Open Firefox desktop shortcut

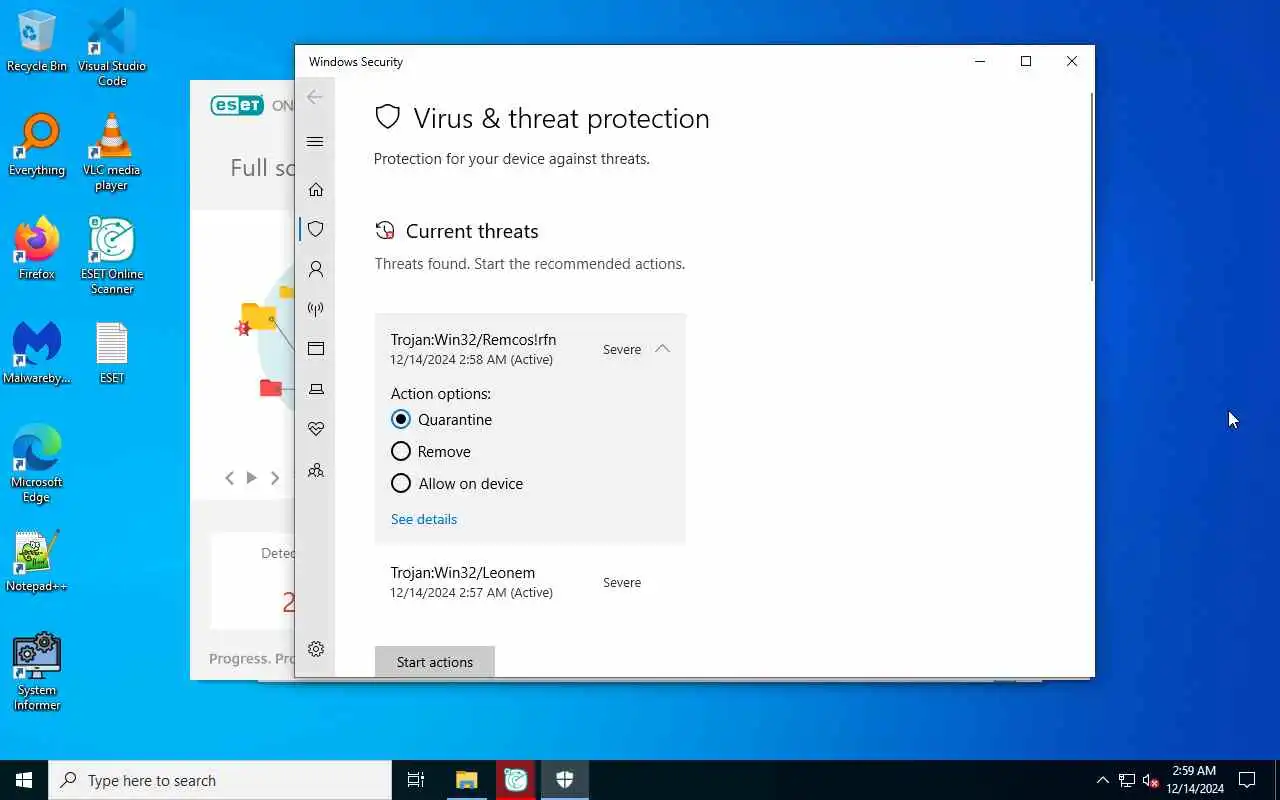37,249
